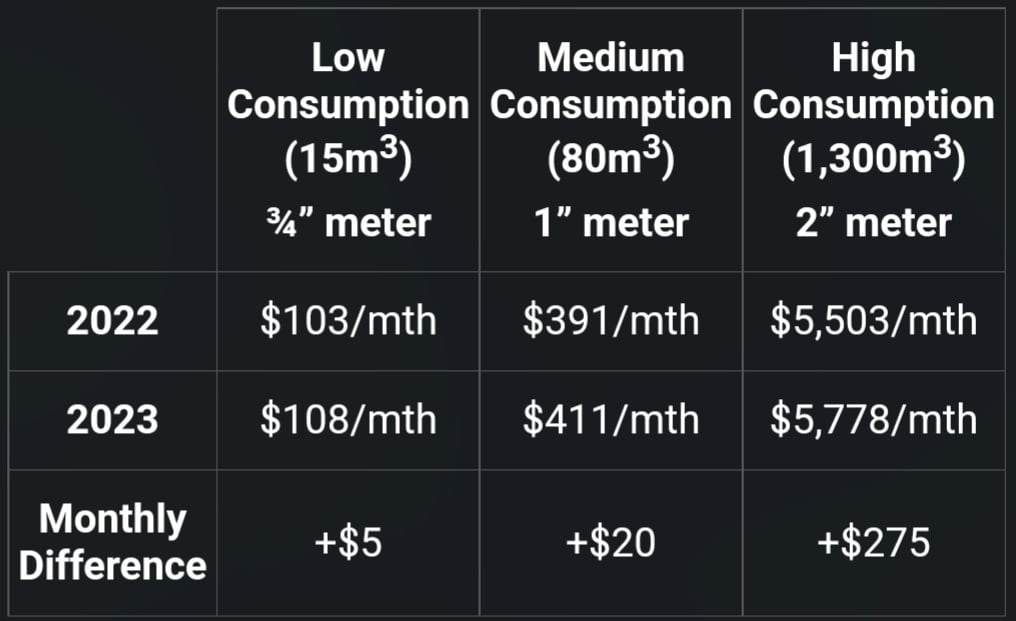1016x621 pixels.
Task: Click the $108/mth cell
Action: [x=348, y=420]
